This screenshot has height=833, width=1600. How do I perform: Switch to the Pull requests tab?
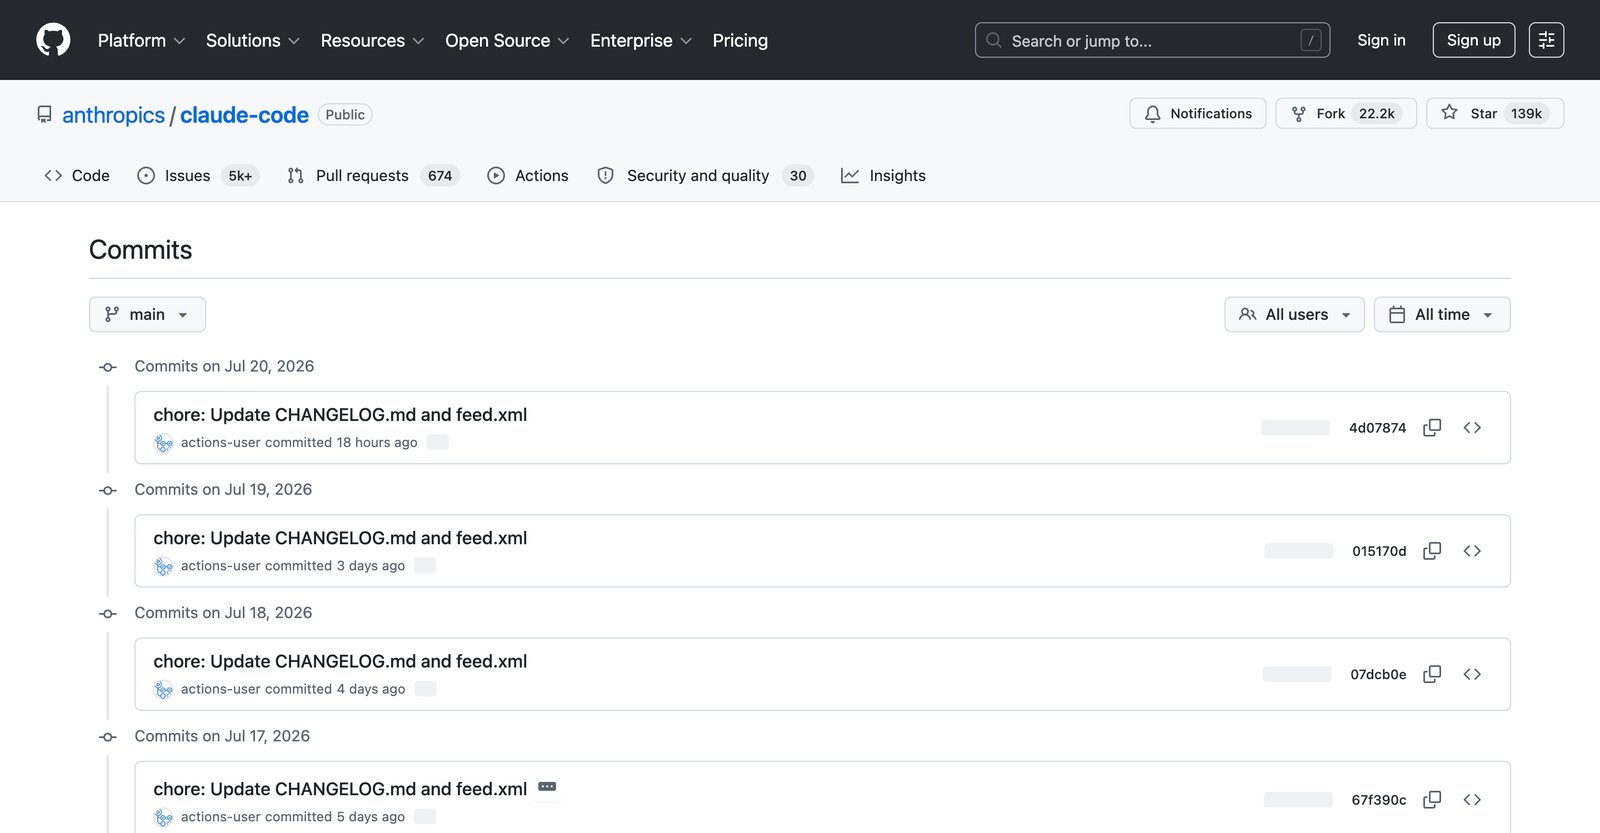click(x=372, y=175)
